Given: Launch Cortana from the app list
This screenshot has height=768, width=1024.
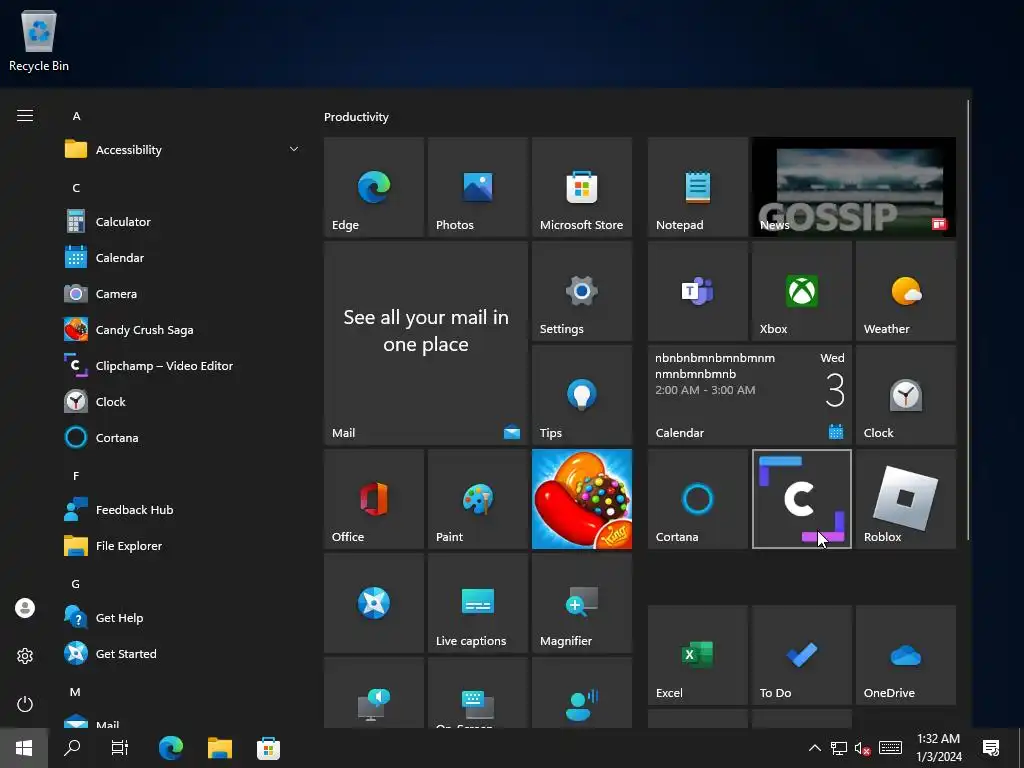Looking at the screenshot, I should [184, 437].
